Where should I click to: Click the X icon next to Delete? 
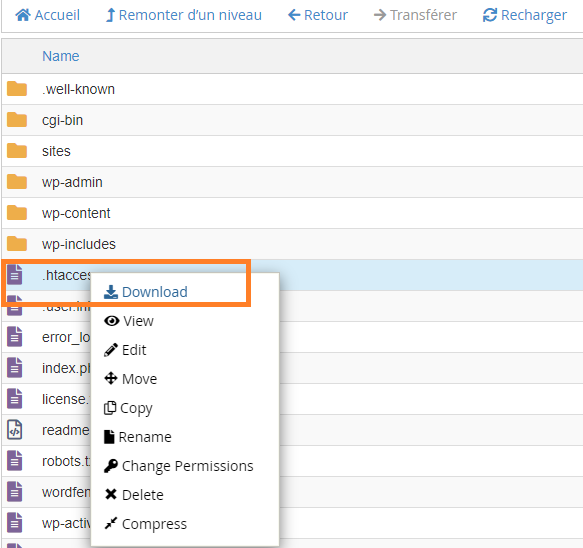click(111, 494)
